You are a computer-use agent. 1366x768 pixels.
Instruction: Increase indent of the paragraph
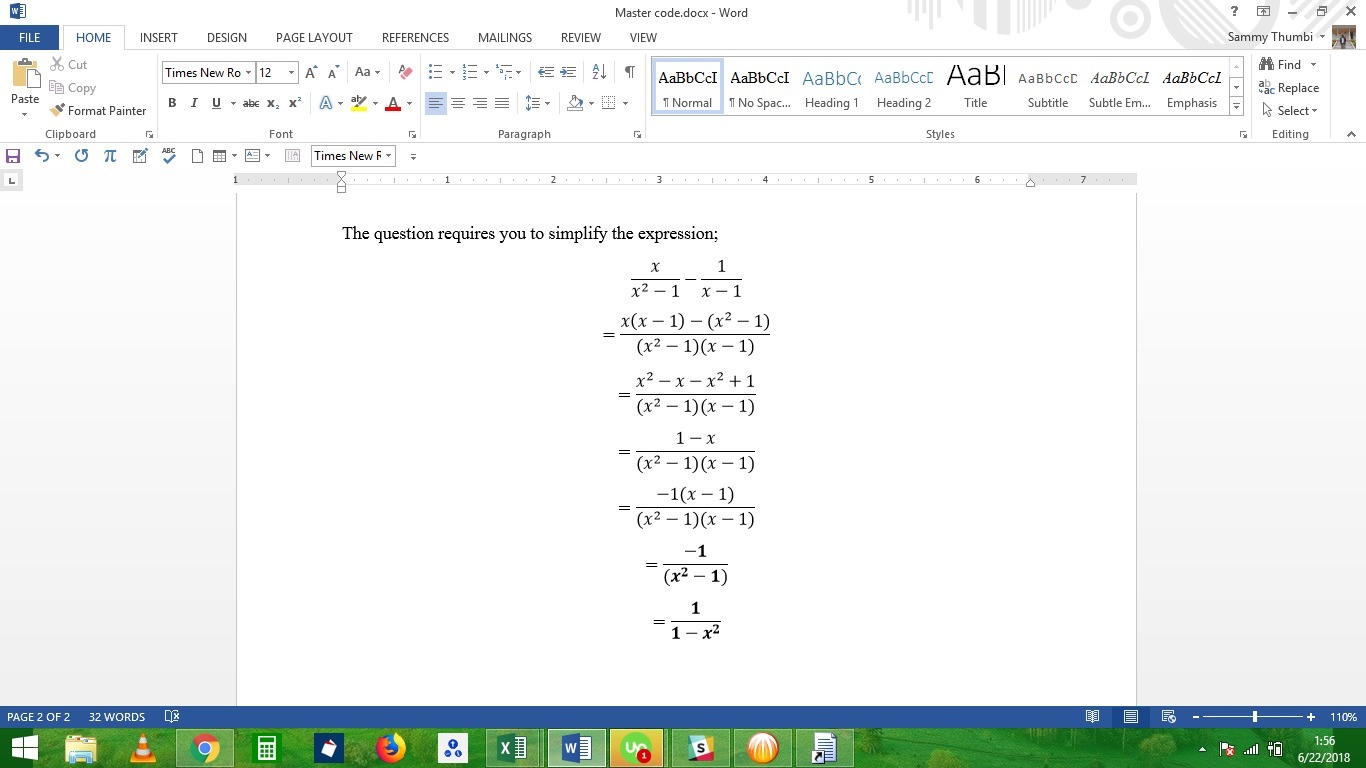point(568,72)
